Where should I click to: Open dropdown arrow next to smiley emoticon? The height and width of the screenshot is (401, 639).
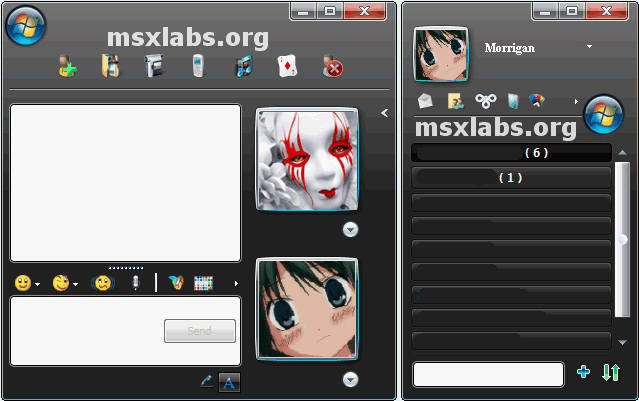[37, 284]
